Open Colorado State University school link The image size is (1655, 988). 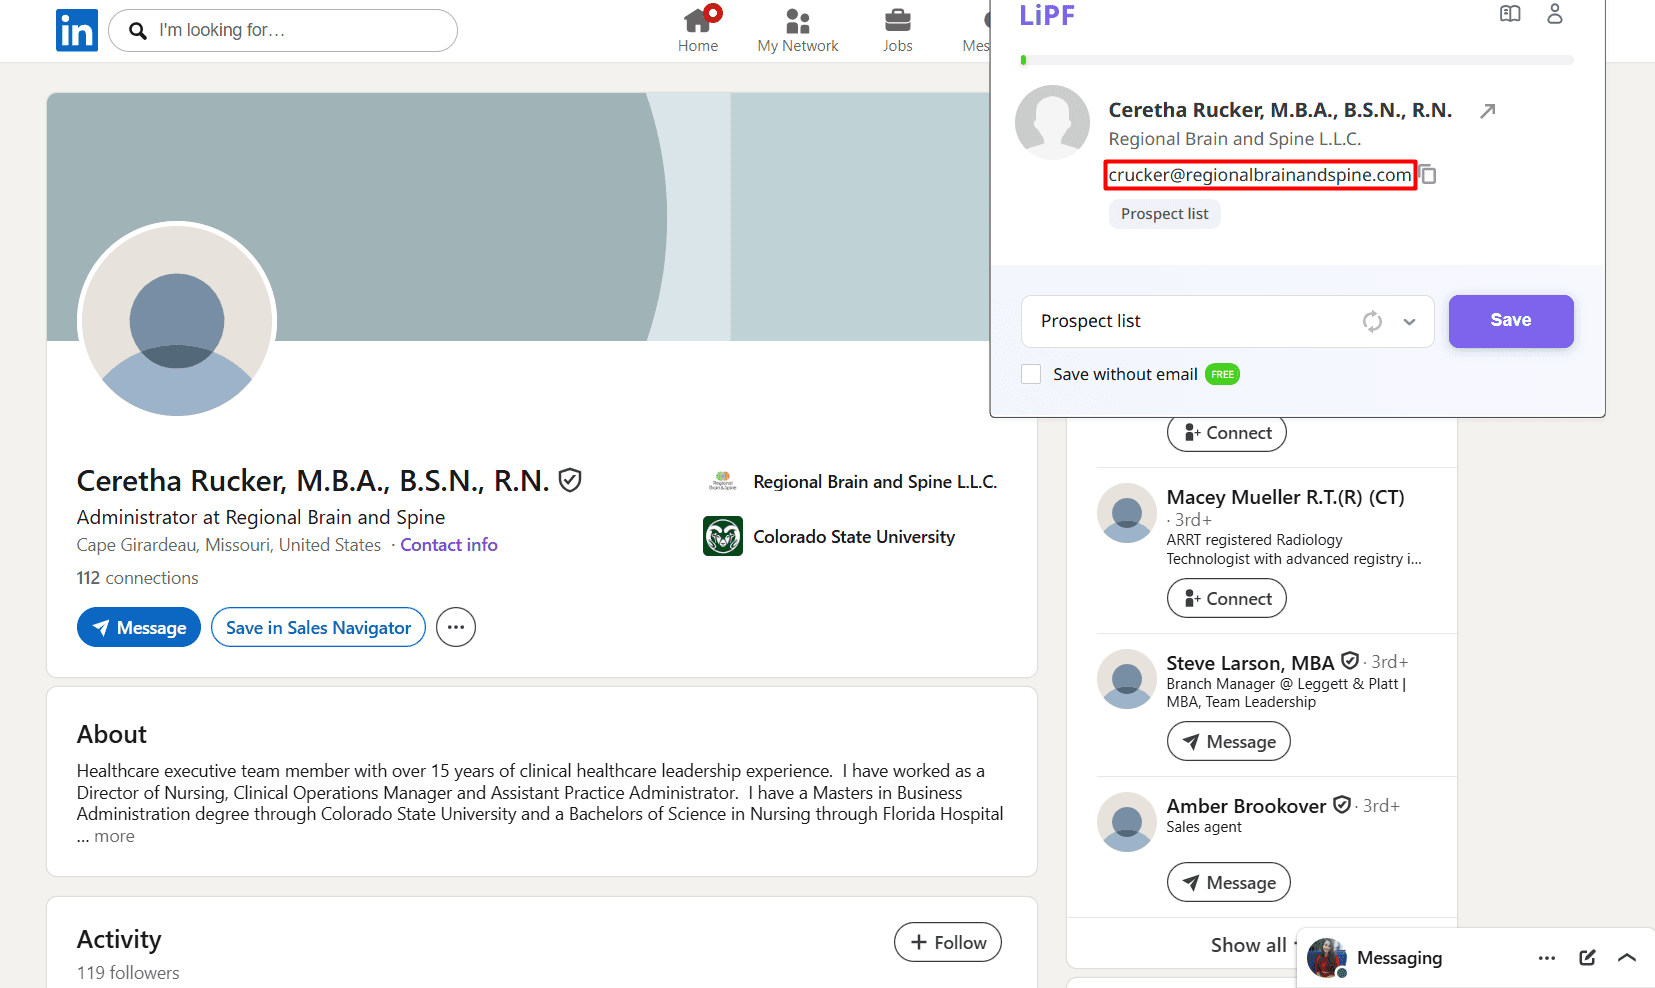point(854,537)
